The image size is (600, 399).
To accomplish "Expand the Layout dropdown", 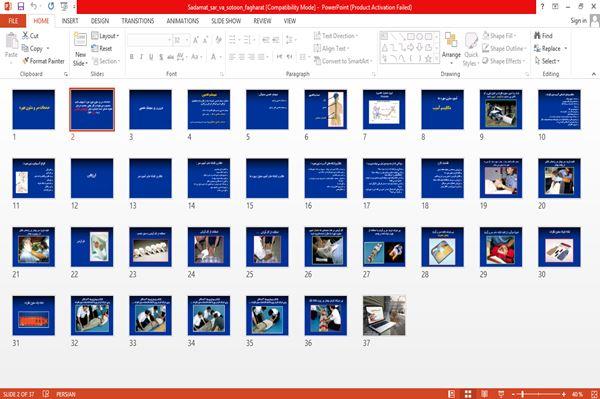I will 105,36.
